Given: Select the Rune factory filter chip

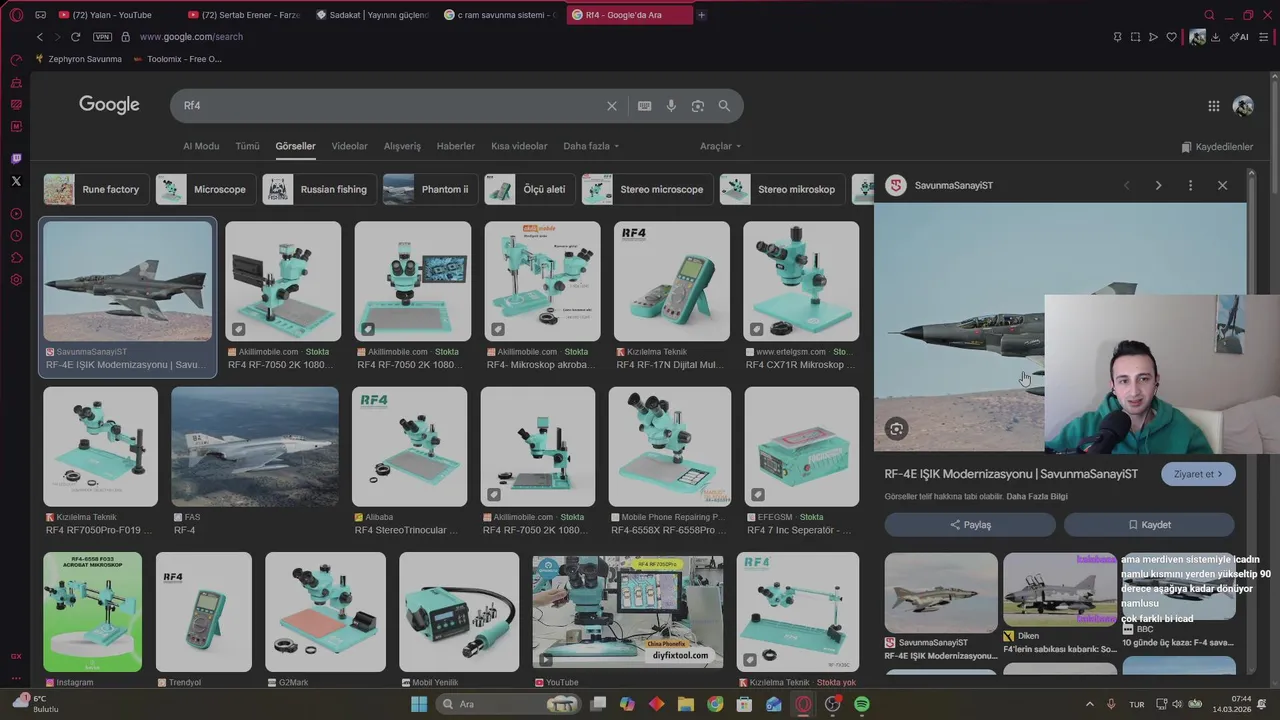Looking at the screenshot, I should pos(96,189).
